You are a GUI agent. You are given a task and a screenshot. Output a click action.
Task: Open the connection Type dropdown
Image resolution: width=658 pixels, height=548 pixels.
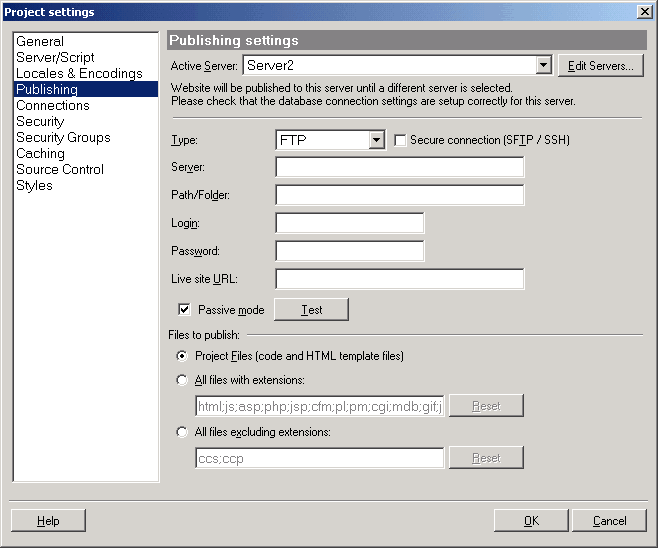click(x=376, y=141)
